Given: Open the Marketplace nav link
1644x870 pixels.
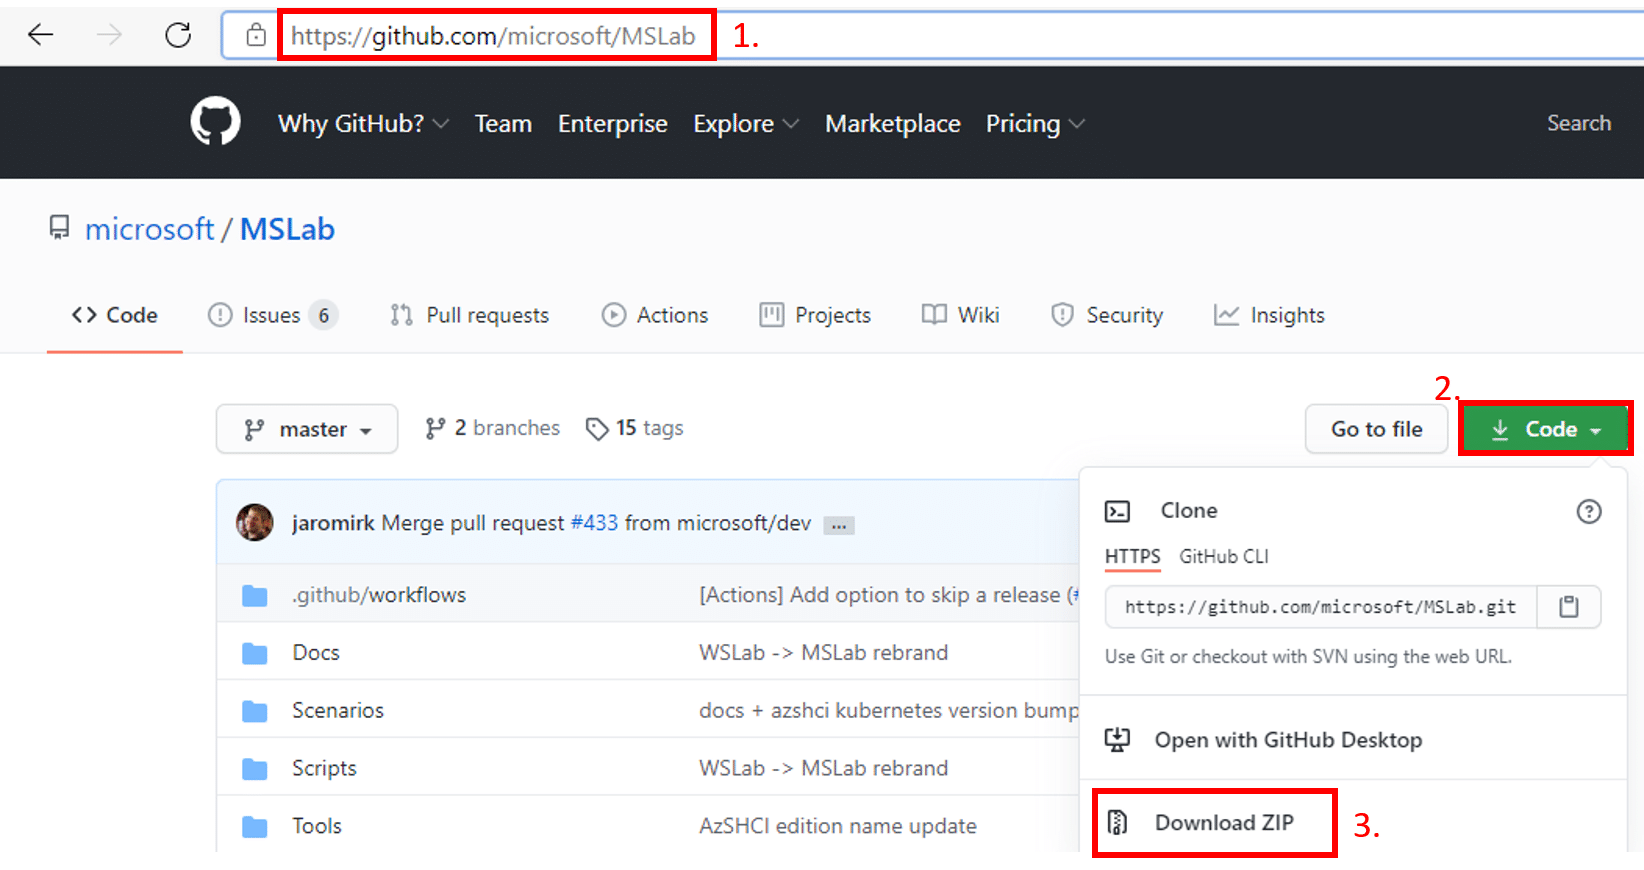Looking at the screenshot, I should pos(893,123).
